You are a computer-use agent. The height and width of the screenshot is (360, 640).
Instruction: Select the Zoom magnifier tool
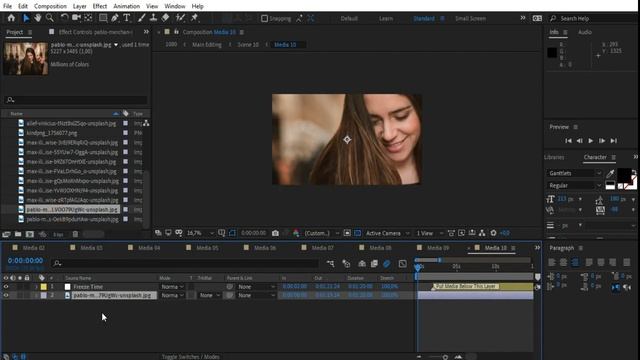point(49,18)
